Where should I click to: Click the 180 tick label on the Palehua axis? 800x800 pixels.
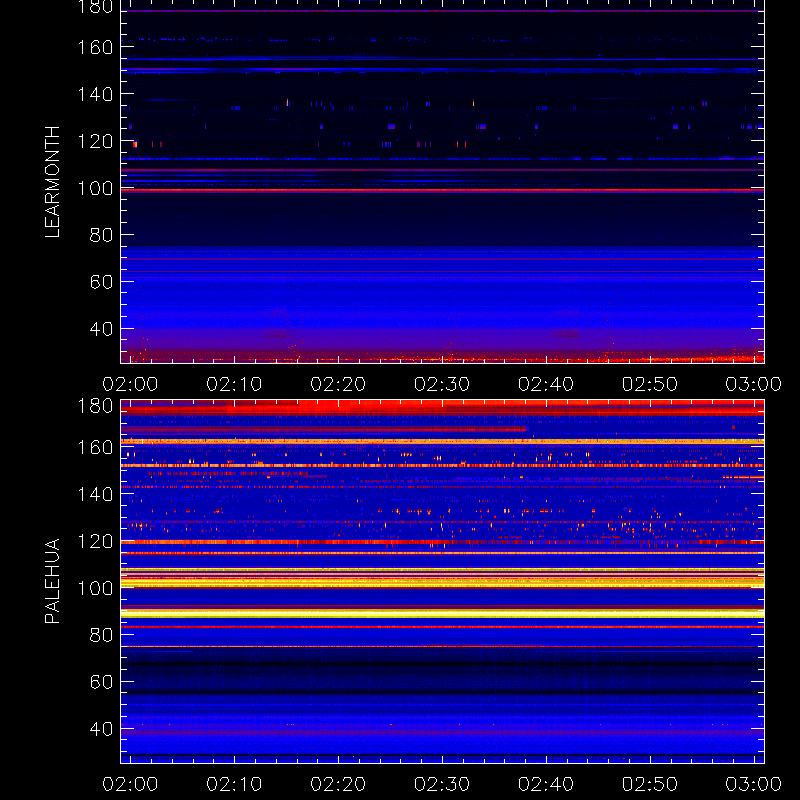pyautogui.click(x=95, y=406)
